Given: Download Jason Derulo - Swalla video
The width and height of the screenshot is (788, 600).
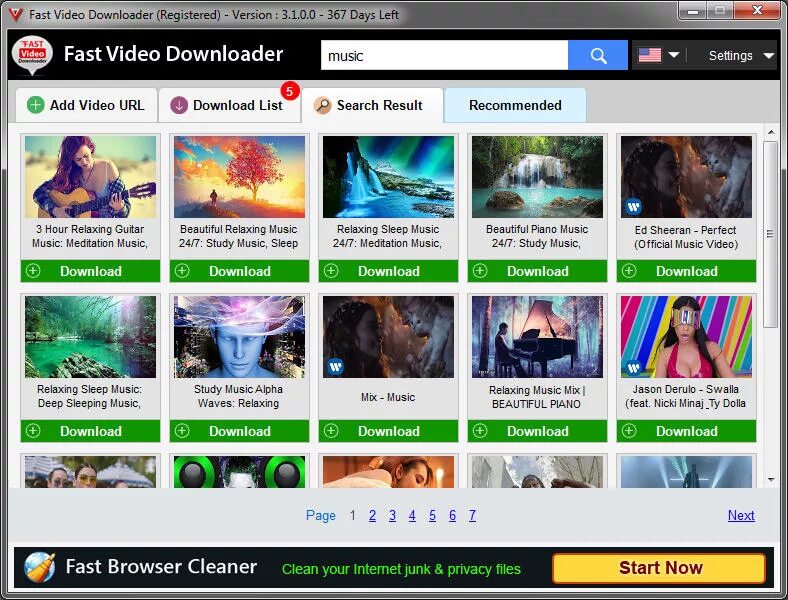Looking at the screenshot, I should click(x=686, y=431).
